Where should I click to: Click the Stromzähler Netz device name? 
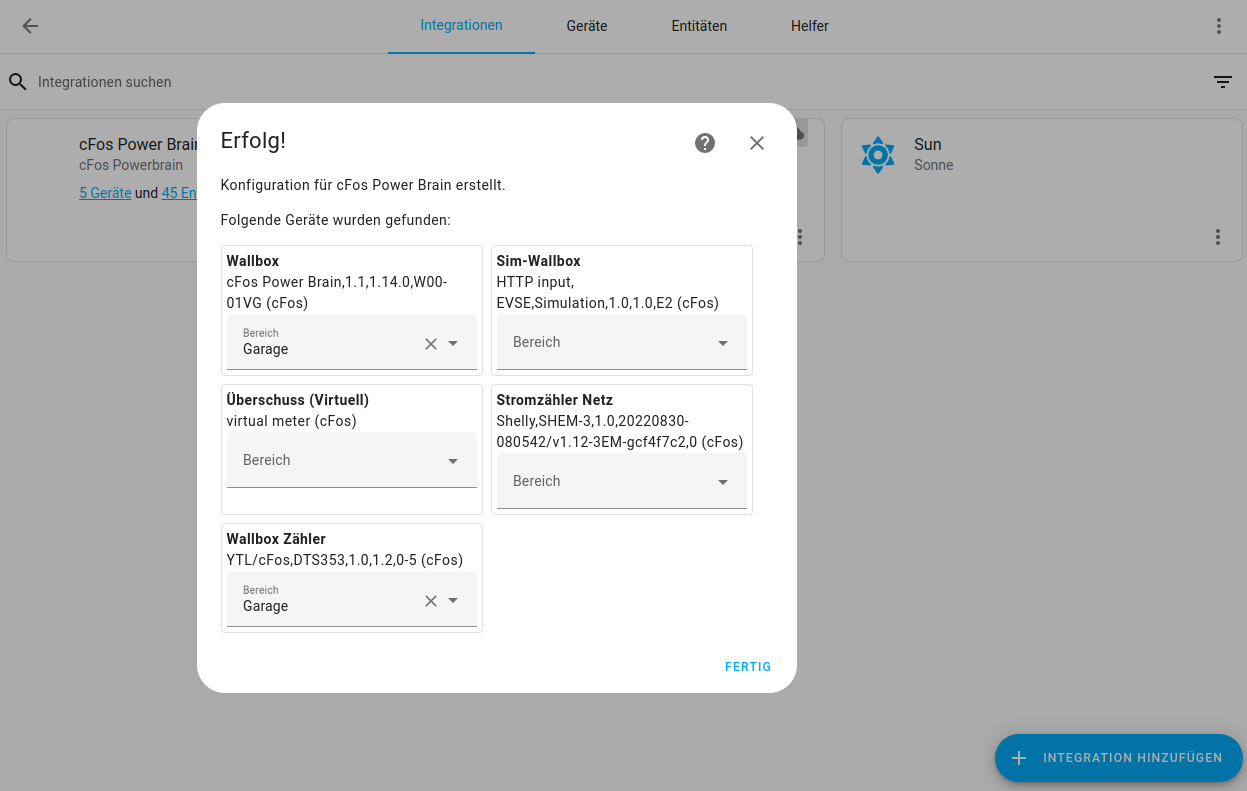(x=554, y=400)
